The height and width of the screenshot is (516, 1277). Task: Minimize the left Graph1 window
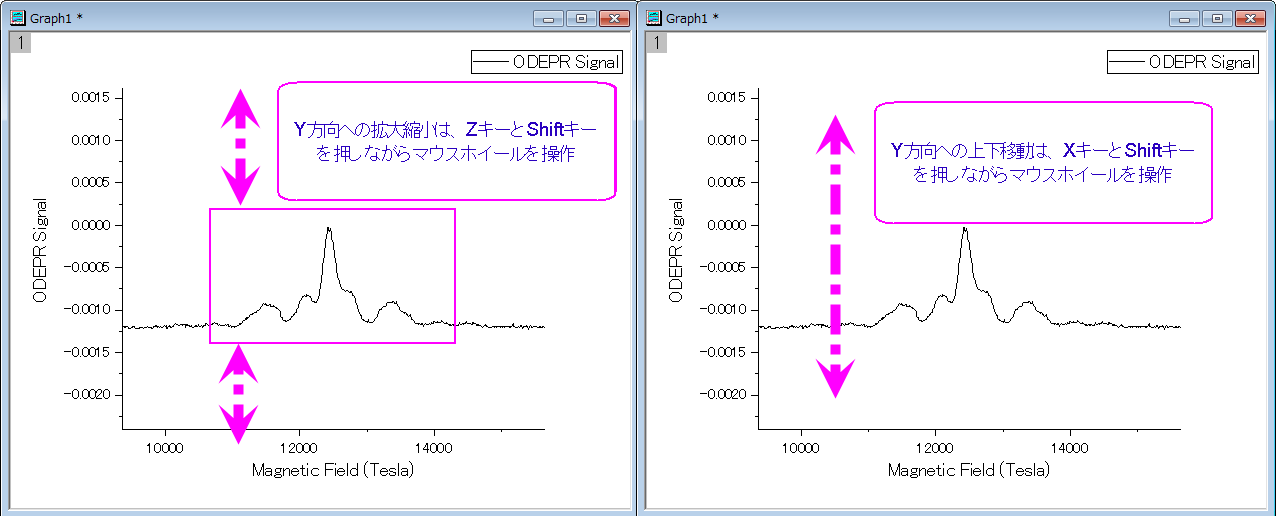pos(548,18)
